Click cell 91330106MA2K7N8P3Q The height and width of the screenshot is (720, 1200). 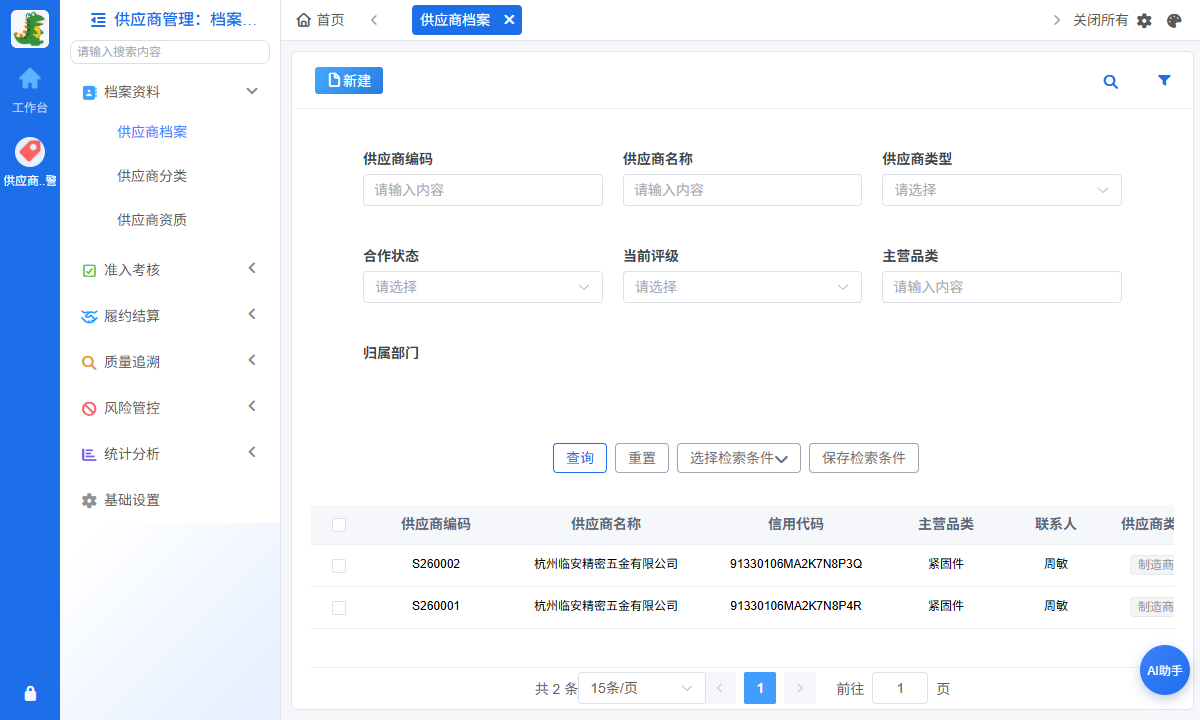click(796, 564)
